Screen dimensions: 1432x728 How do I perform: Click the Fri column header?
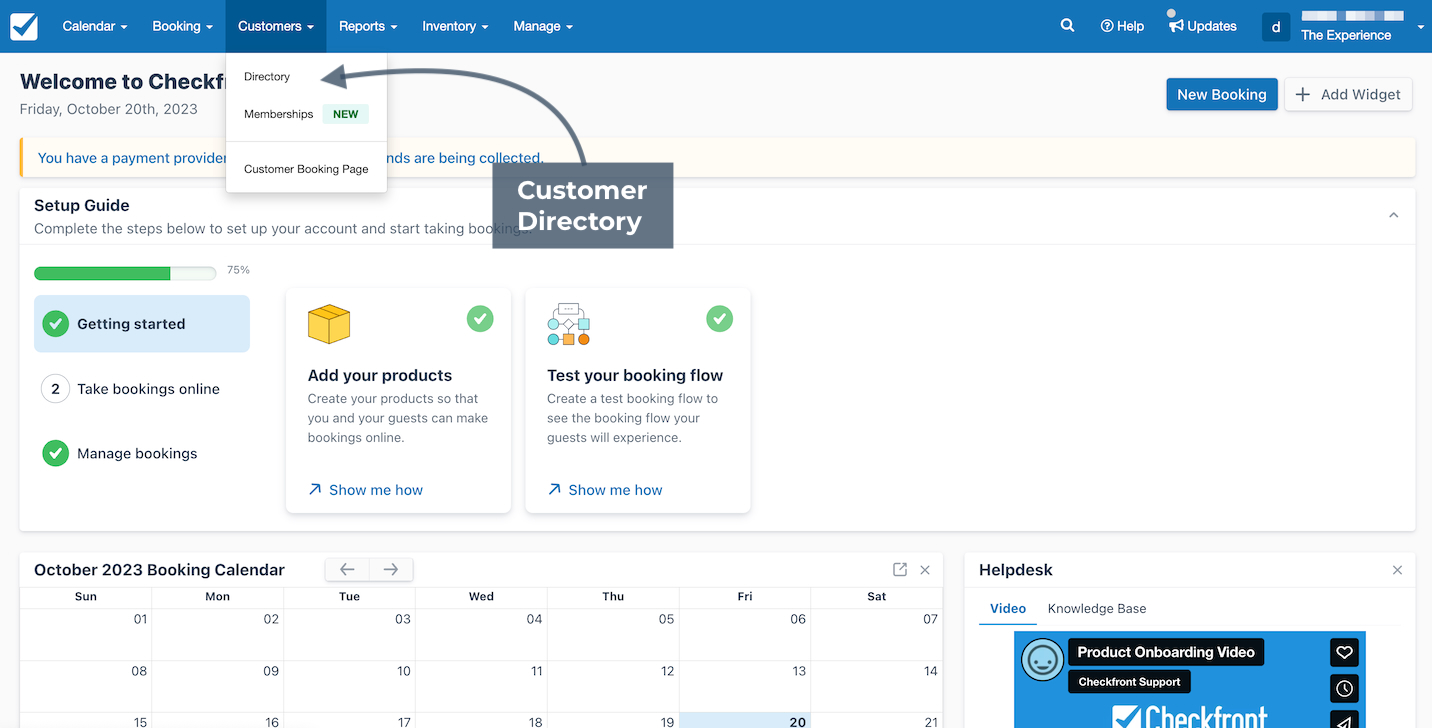[745, 596]
